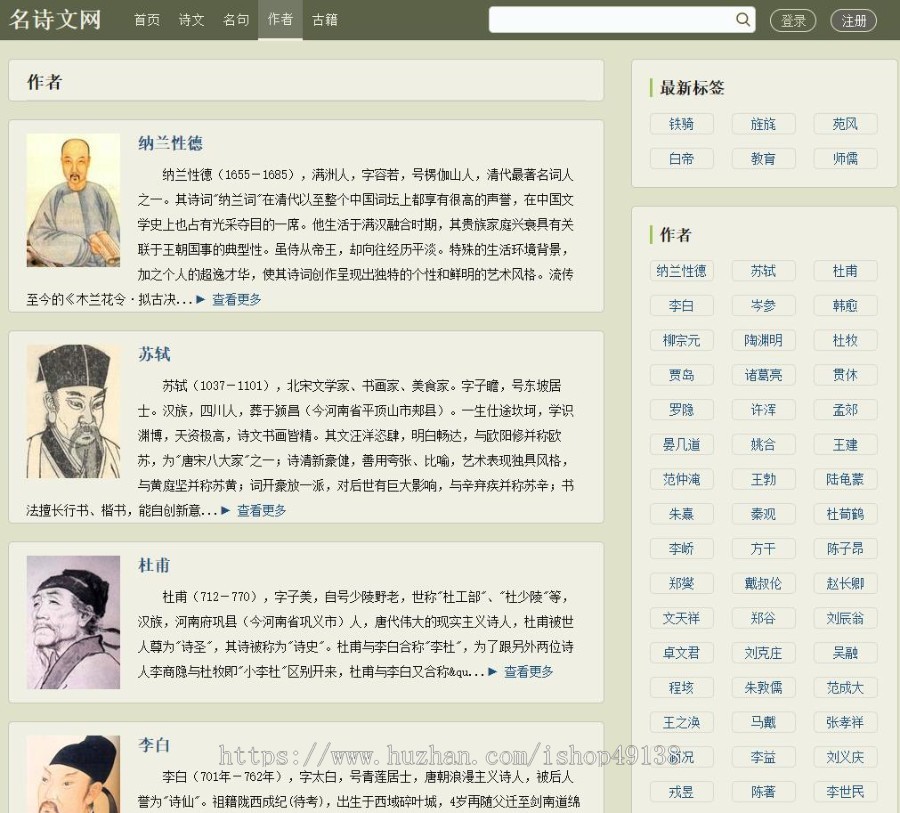
Task: Go to 刘克庄 author page
Action: [x=763, y=653]
